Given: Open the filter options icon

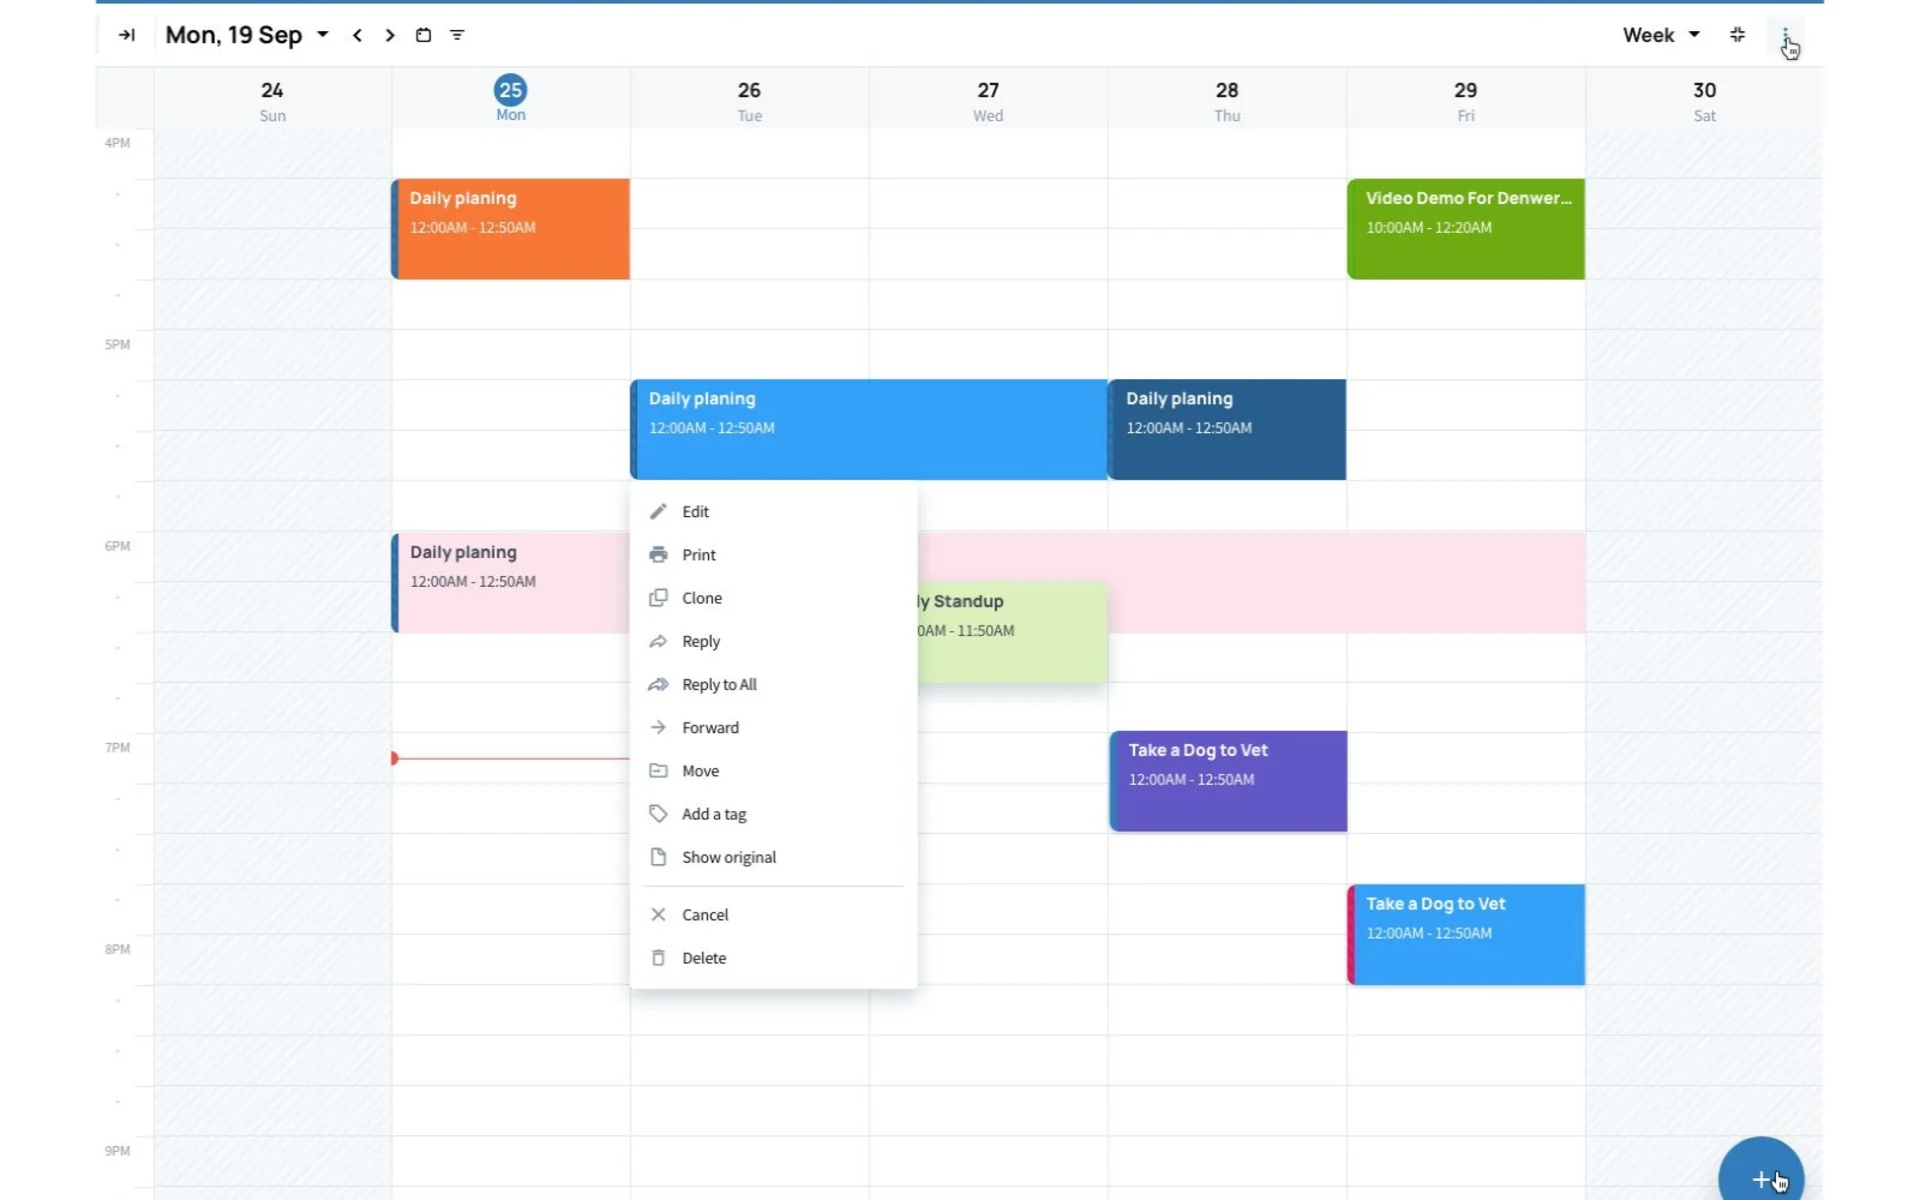Looking at the screenshot, I should (457, 35).
